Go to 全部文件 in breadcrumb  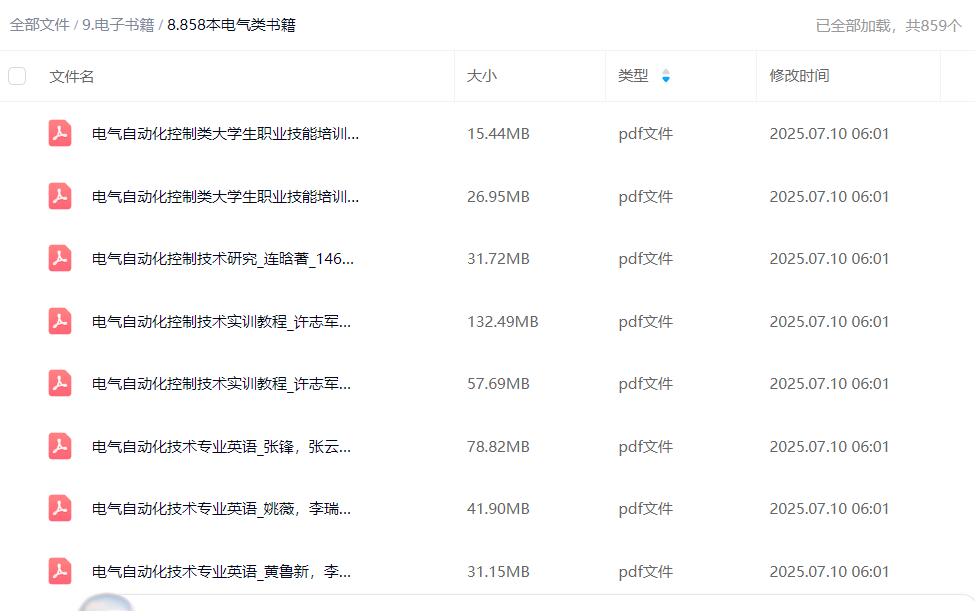39,25
